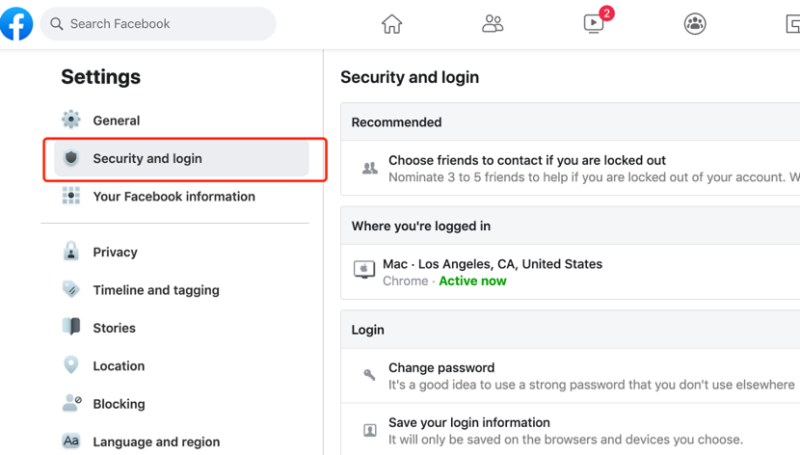Open Language and region settings

156,442
